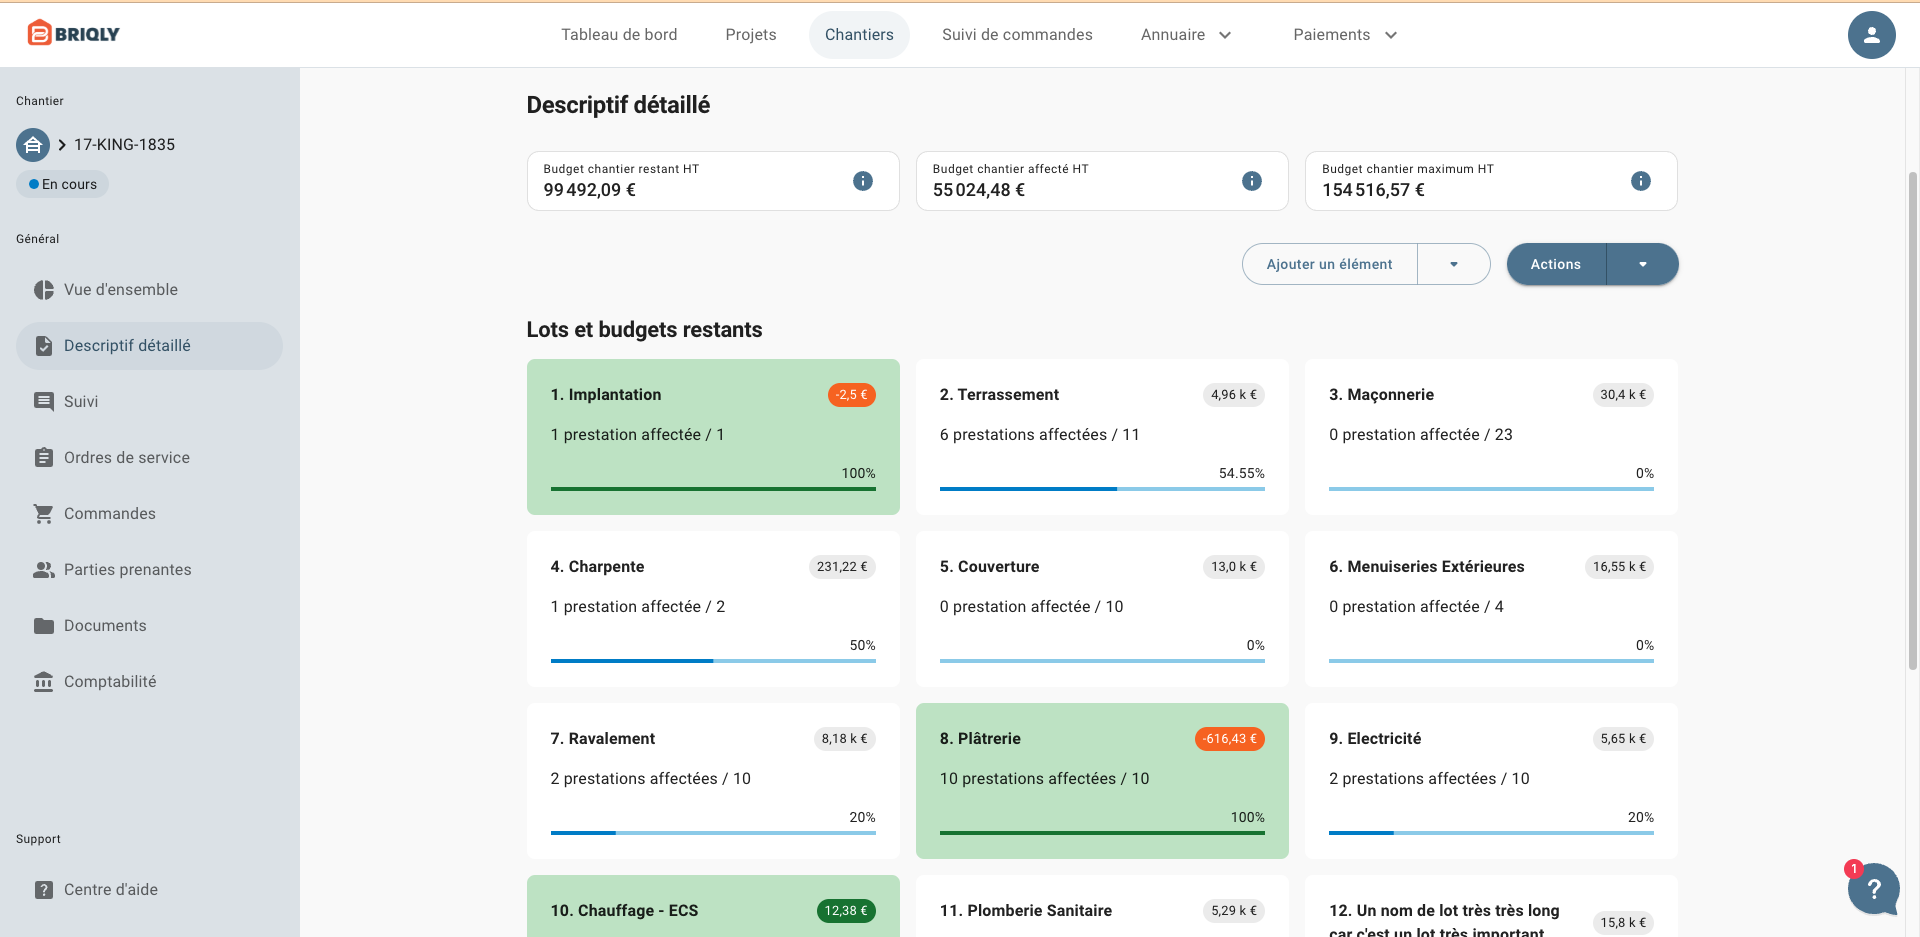Viewport: 1920px width, 937px height.
Task: Click the -2,5 € budget badge
Action: pos(851,395)
